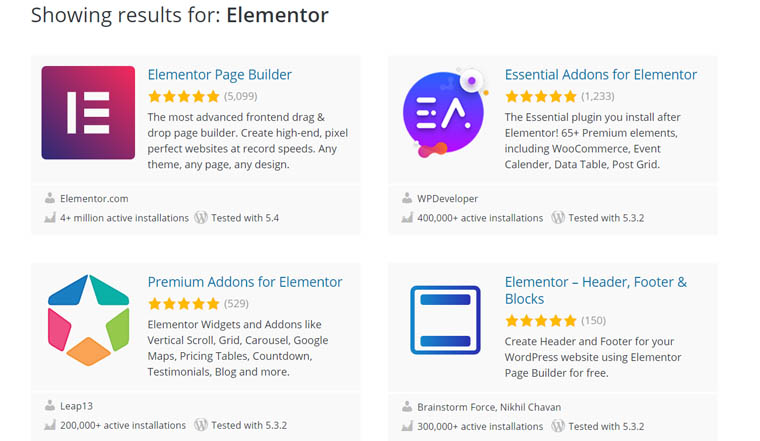Click the Elementor.com author text
This screenshot has width=760, height=441.
point(94,199)
